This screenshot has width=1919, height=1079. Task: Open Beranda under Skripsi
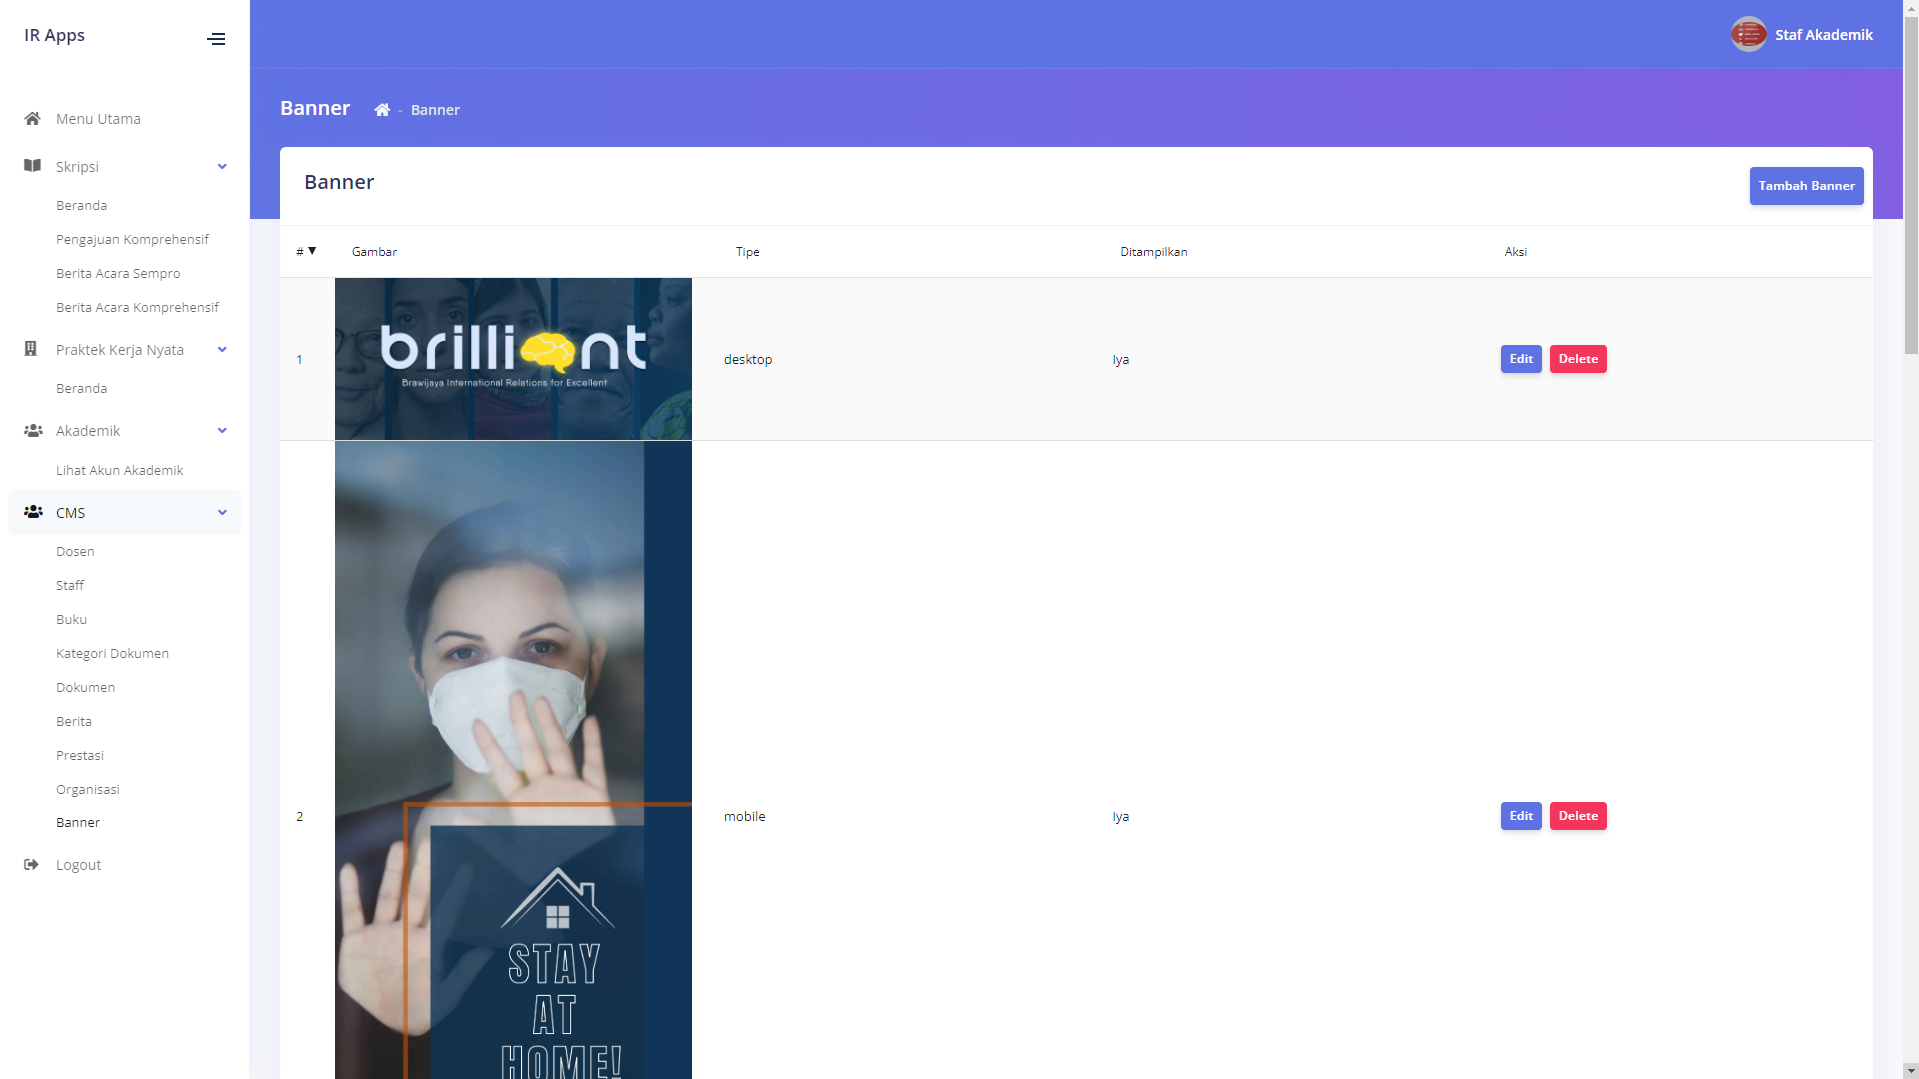81,205
